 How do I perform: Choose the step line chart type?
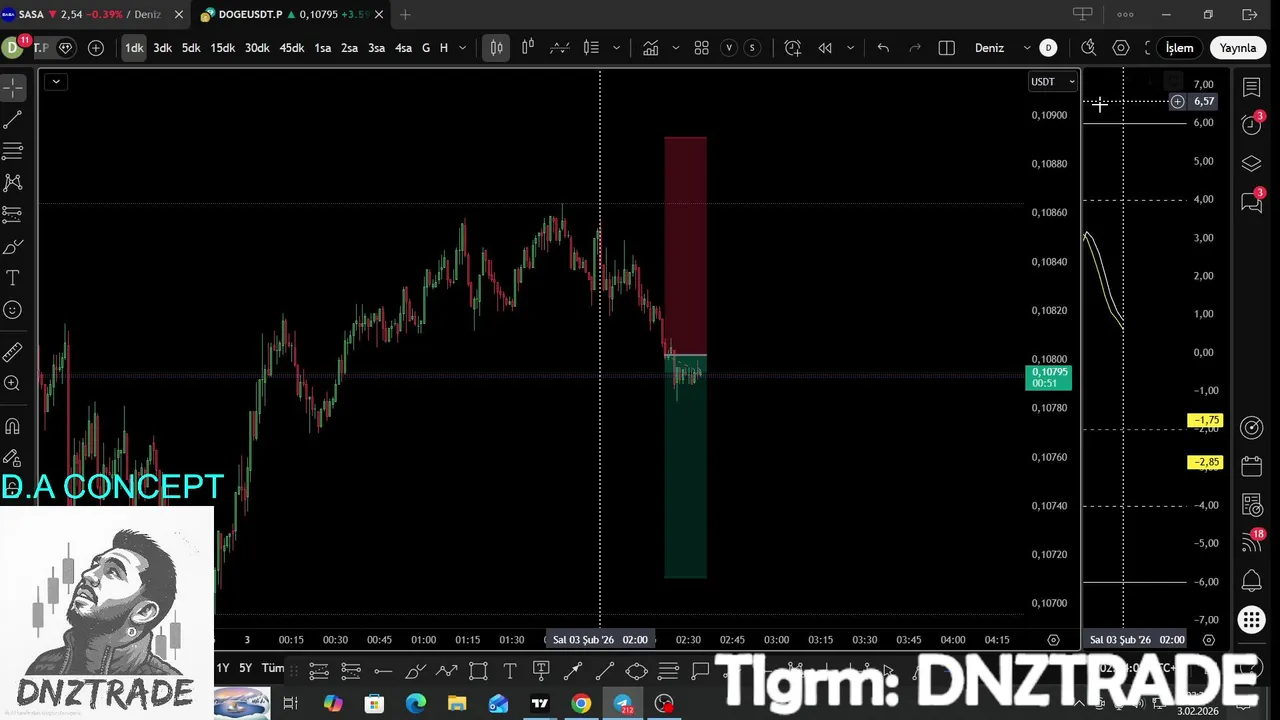tap(560, 48)
